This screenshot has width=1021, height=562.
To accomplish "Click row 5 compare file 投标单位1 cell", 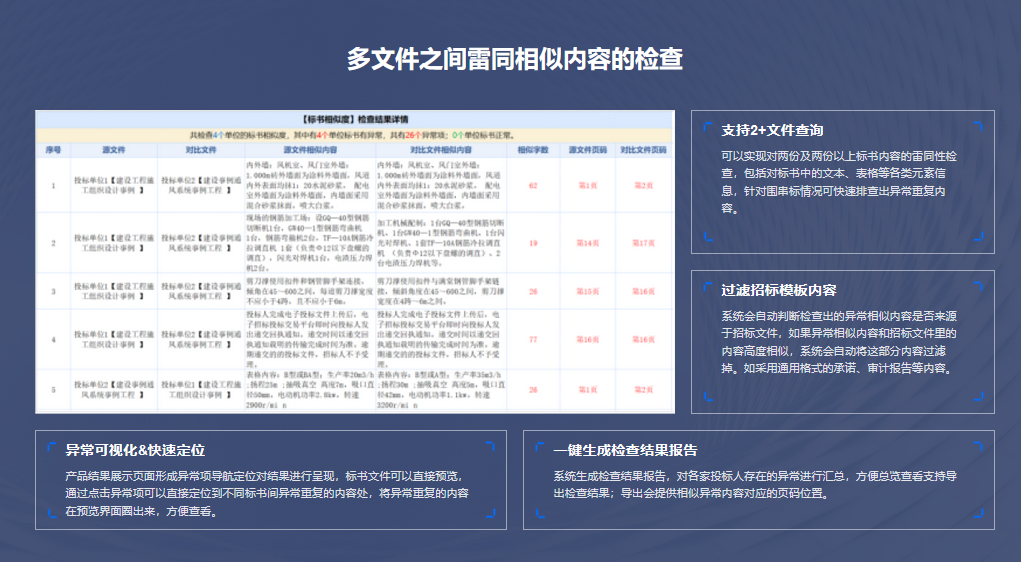I will pyautogui.click(x=201, y=389).
